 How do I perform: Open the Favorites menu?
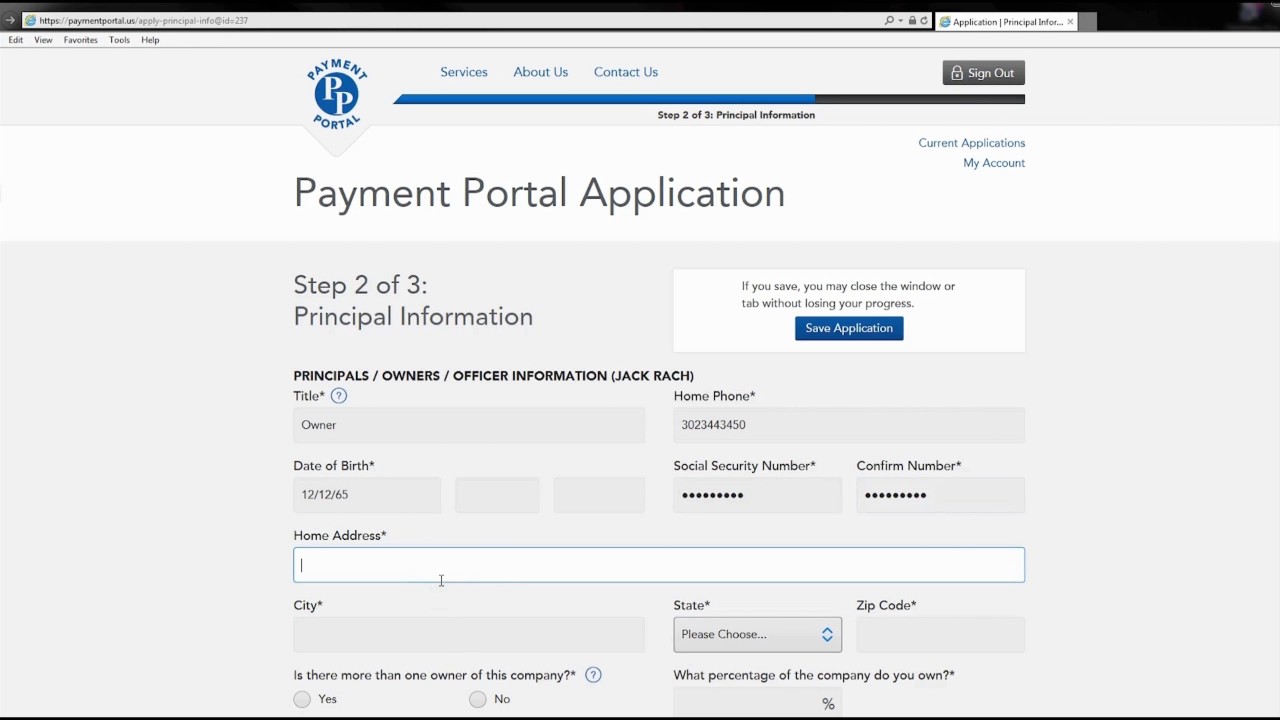(81, 40)
